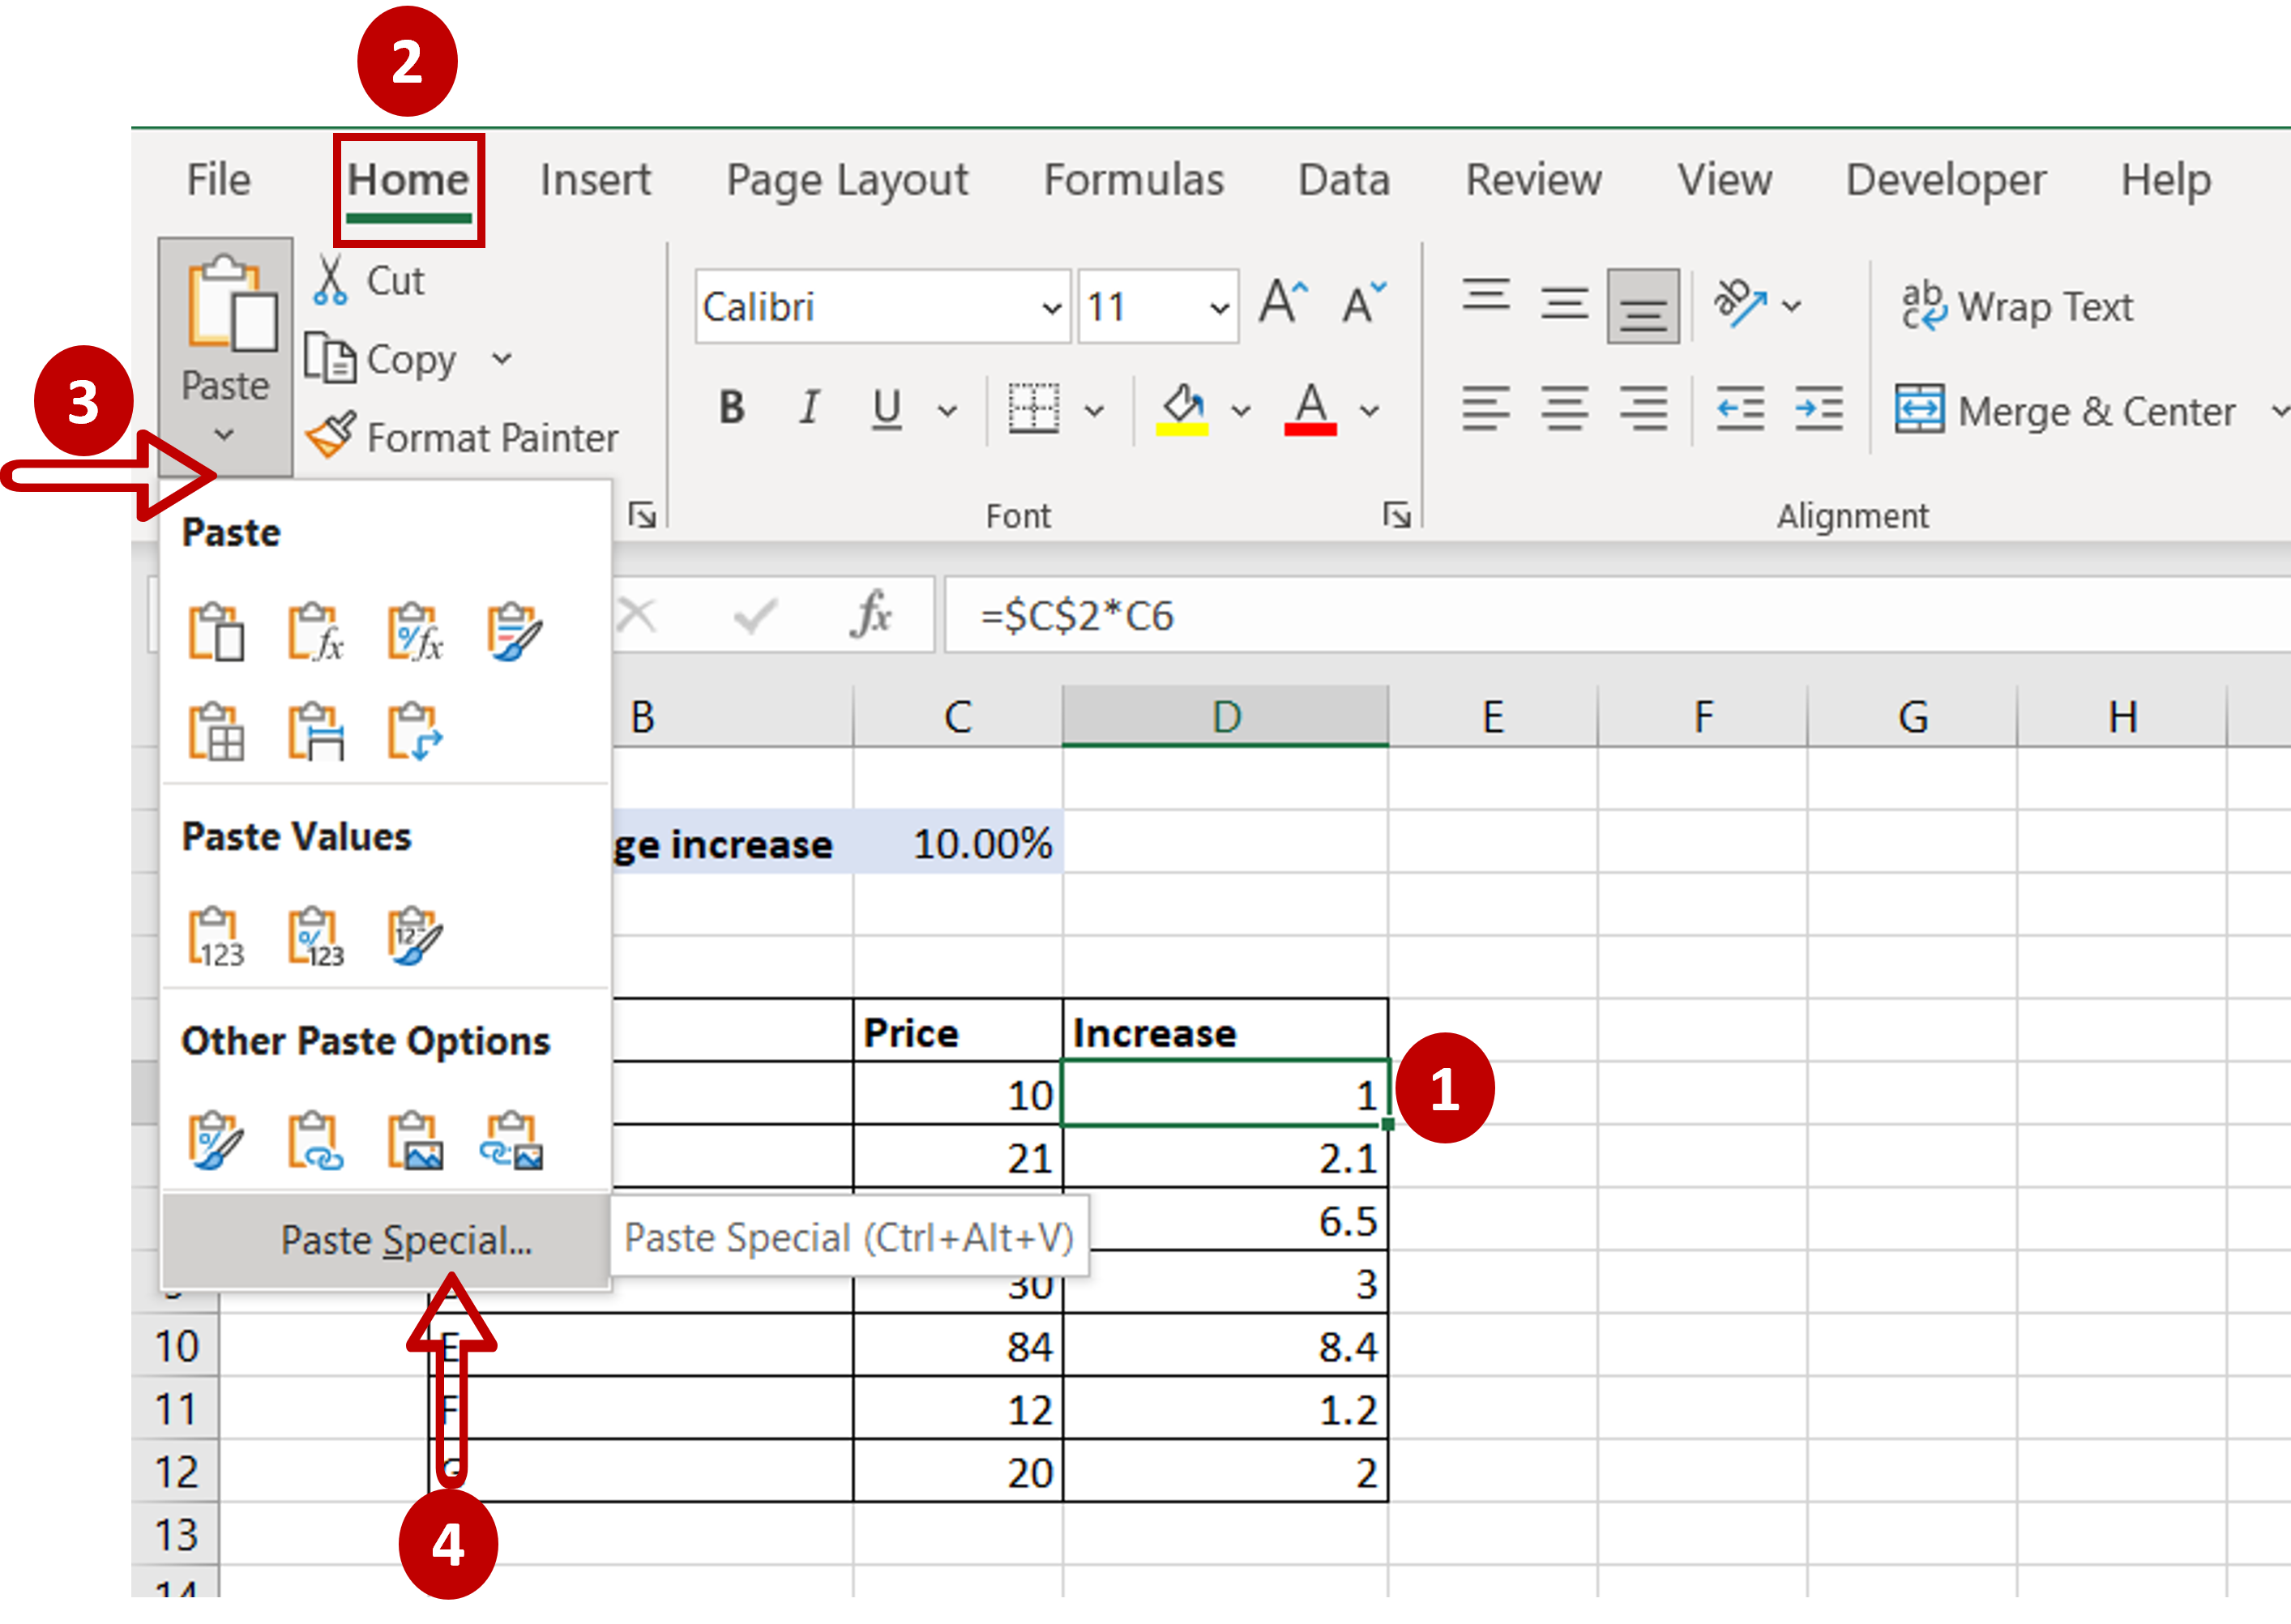
Task: Click the Paste clipboard icon in ribbon
Action: click(x=232, y=305)
